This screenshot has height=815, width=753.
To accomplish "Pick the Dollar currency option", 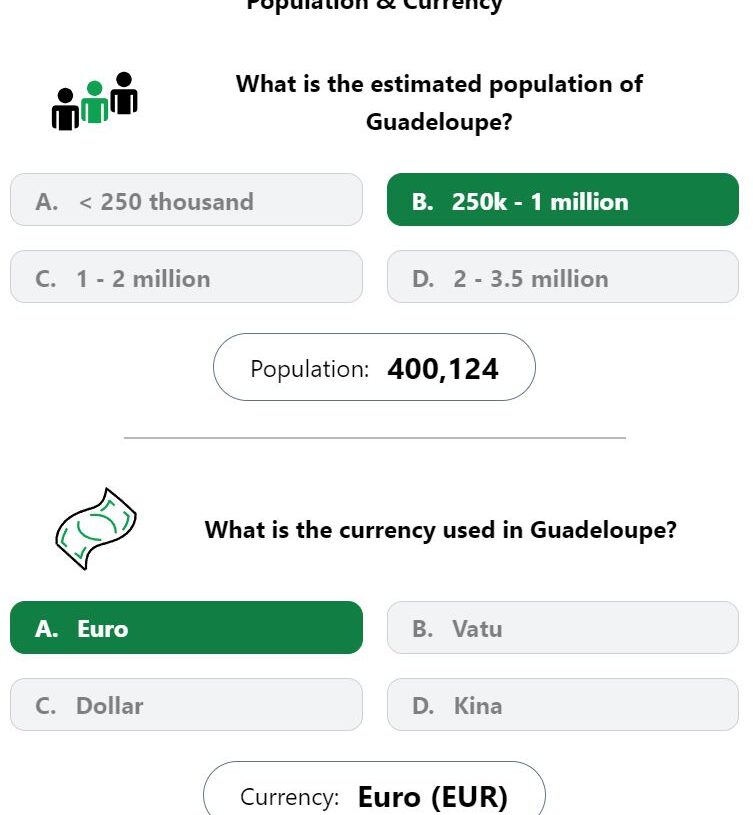I will (x=186, y=704).
